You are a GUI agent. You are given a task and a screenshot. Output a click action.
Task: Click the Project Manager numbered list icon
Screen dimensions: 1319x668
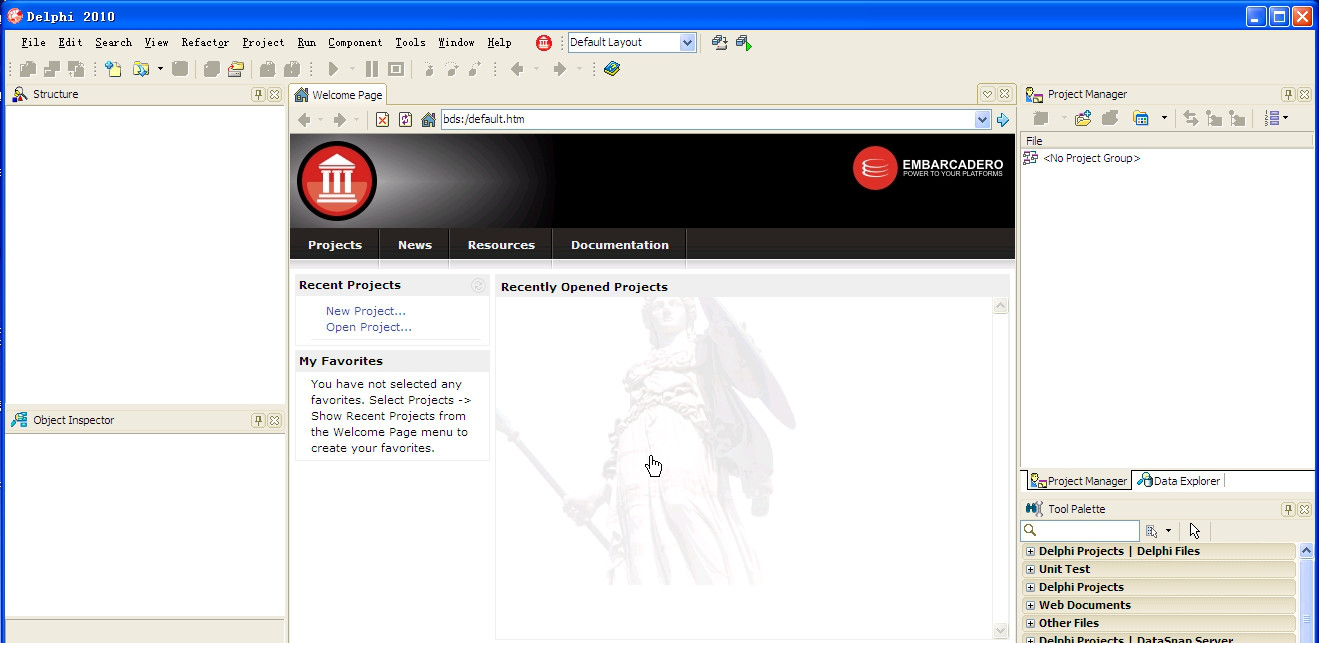pyautogui.click(x=1272, y=118)
